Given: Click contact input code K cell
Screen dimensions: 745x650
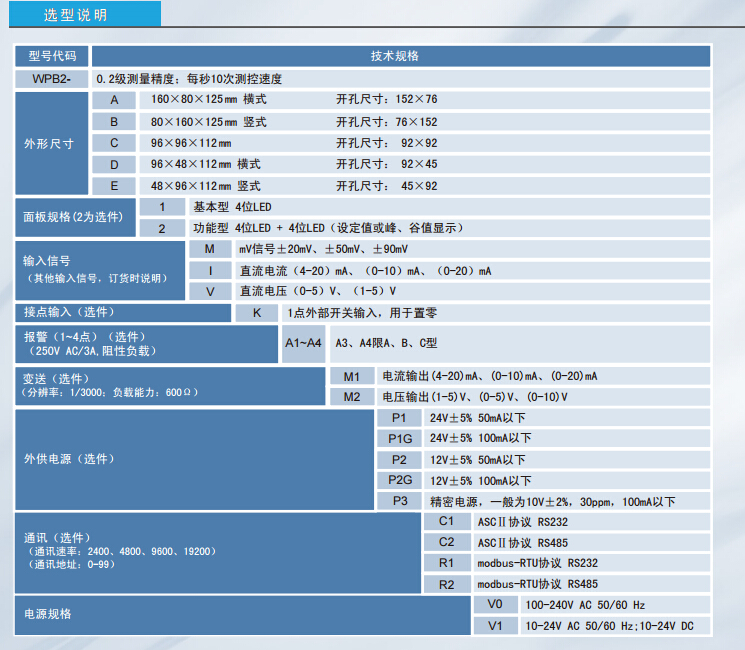Looking at the screenshot, I should 257,313.
